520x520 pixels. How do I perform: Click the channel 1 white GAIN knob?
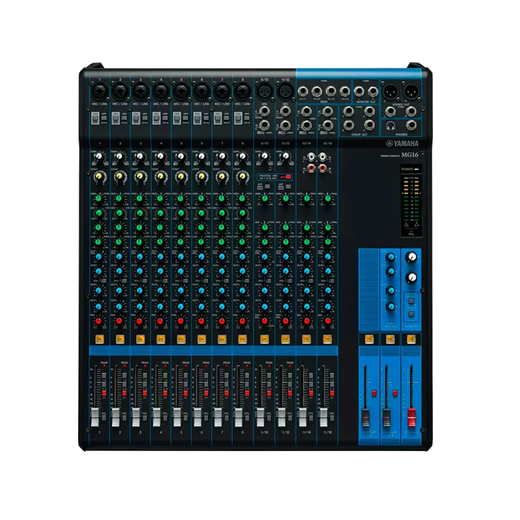click(x=99, y=156)
